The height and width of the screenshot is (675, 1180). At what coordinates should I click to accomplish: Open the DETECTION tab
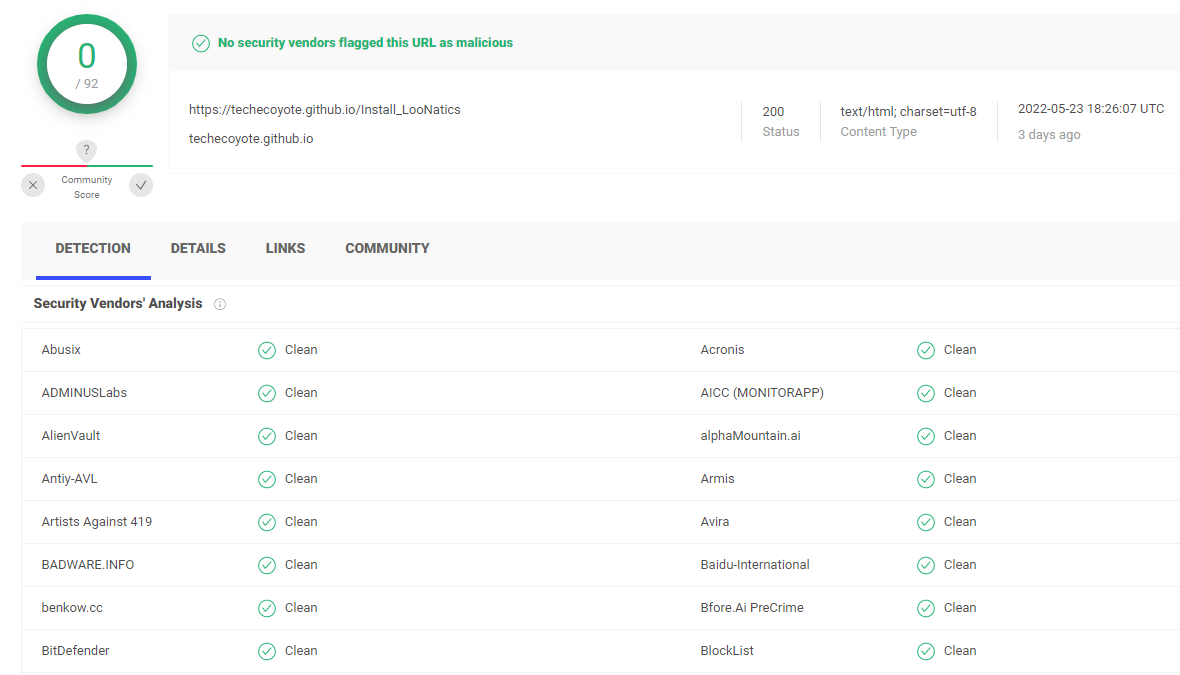(93, 248)
